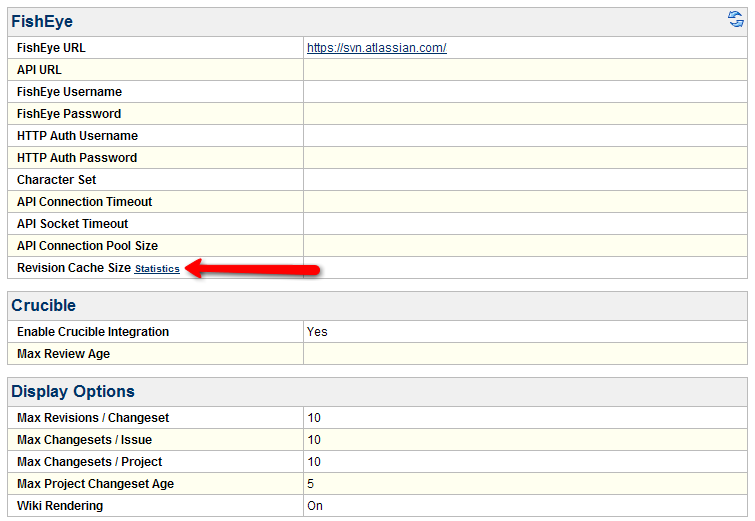The width and height of the screenshot is (755, 521).
Task: Click the On value for Wiki Rendering
Action: (x=315, y=506)
